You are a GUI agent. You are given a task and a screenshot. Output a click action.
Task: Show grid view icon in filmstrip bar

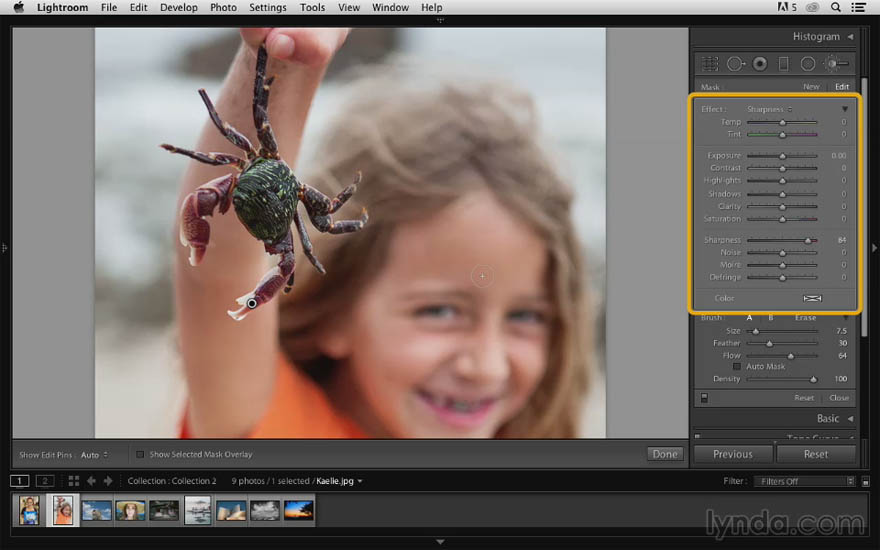(74, 481)
